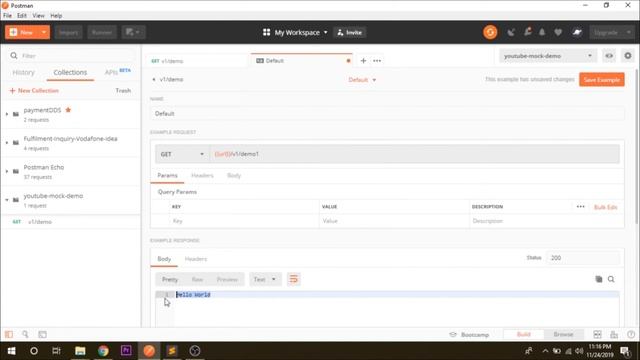Switch to Browse mode
Image resolution: width=640 pixels, height=360 pixels.
click(563, 334)
